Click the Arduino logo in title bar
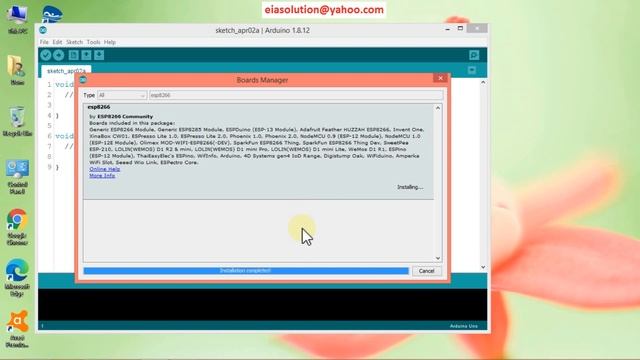Viewport: 640px width, 360px height. coord(43,30)
